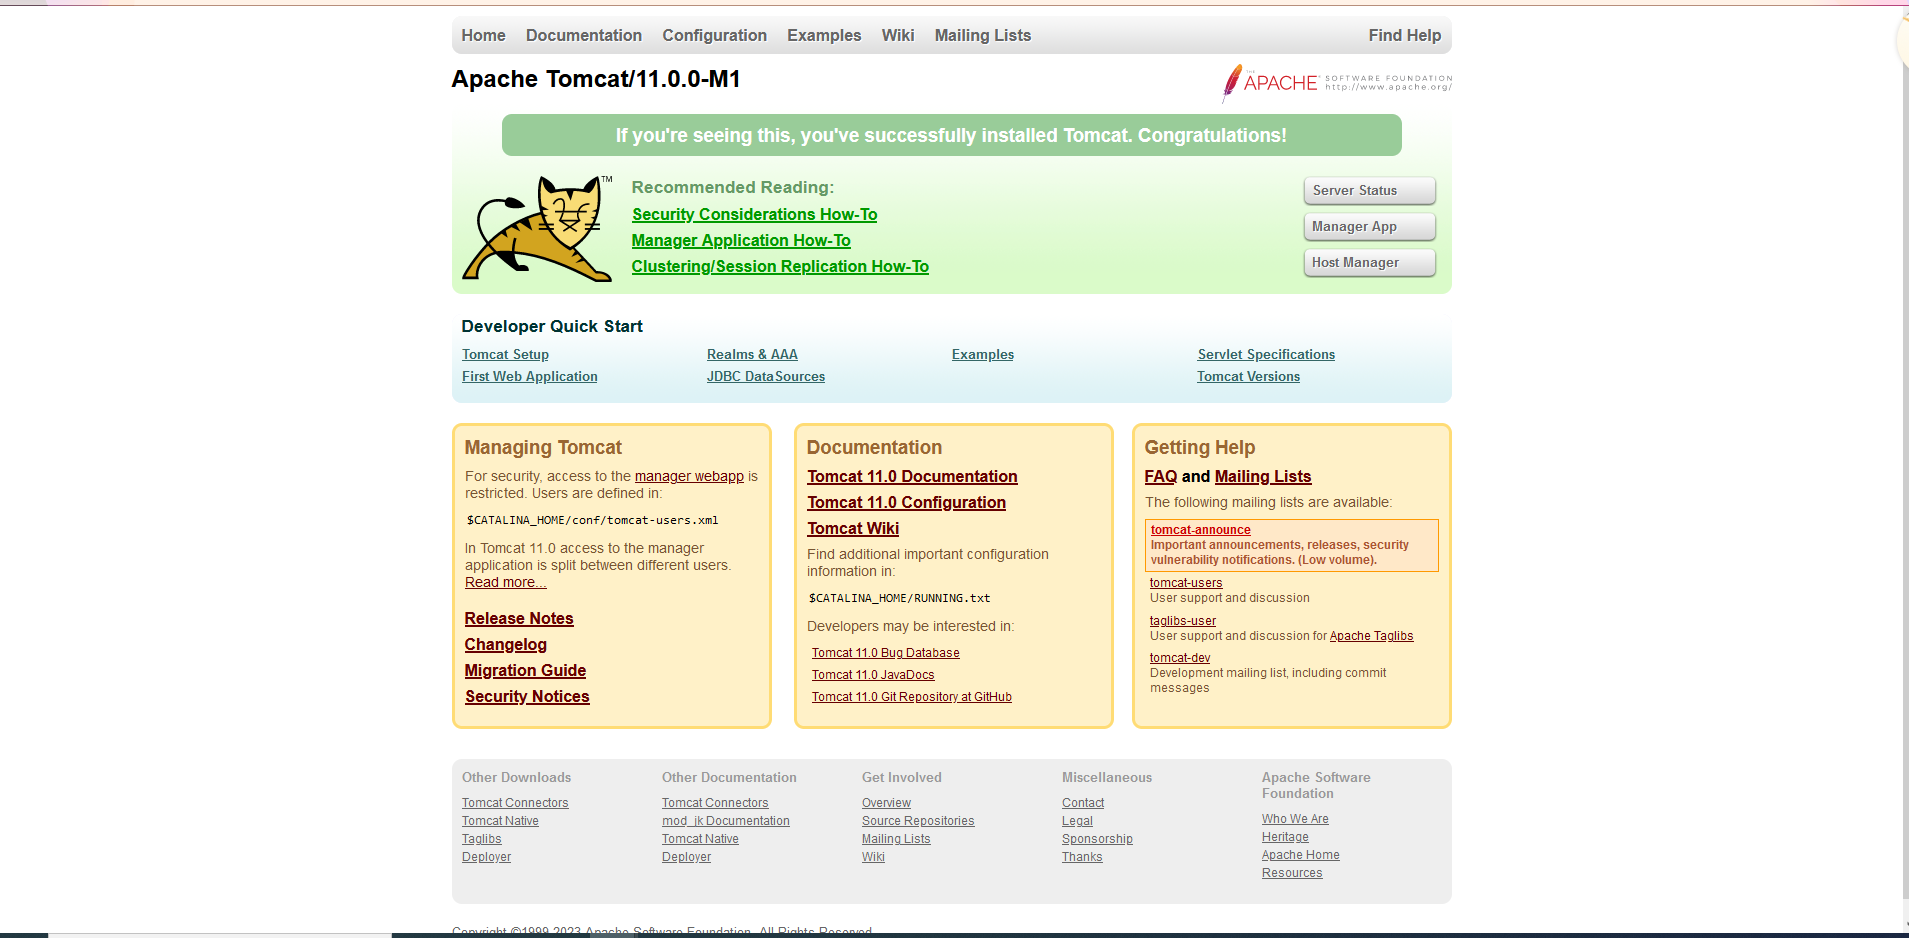1909x938 pixels.
Task: Open the tomcat-dev mailing list link
Action: point(1180,658)
